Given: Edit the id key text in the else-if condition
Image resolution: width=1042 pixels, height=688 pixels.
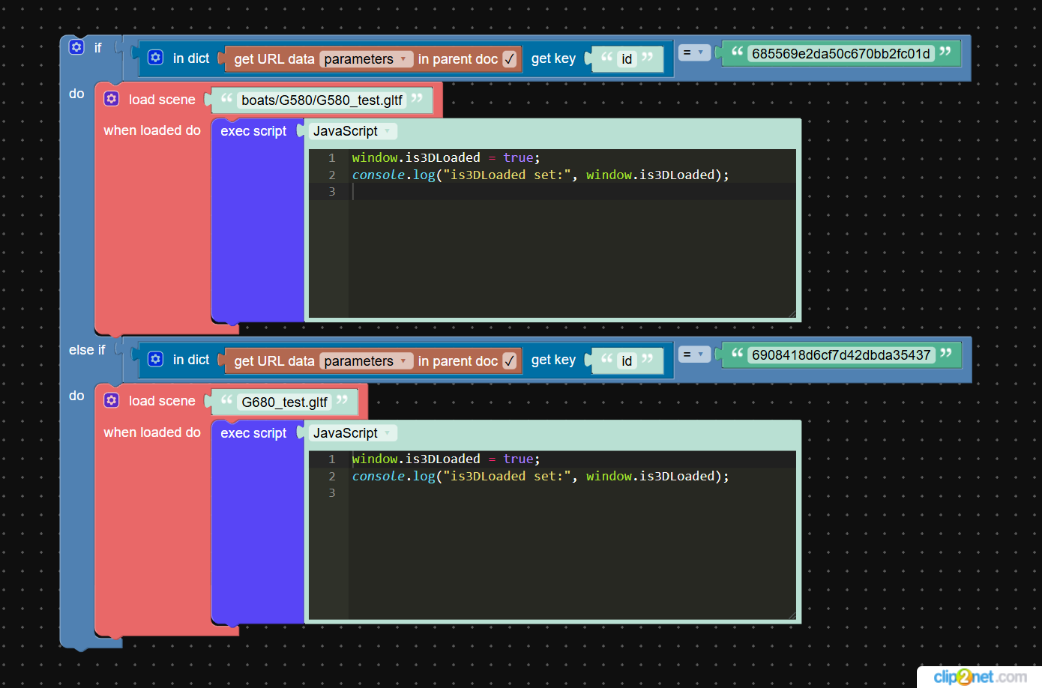Looking at the screenshot, I should pos(627,361).
